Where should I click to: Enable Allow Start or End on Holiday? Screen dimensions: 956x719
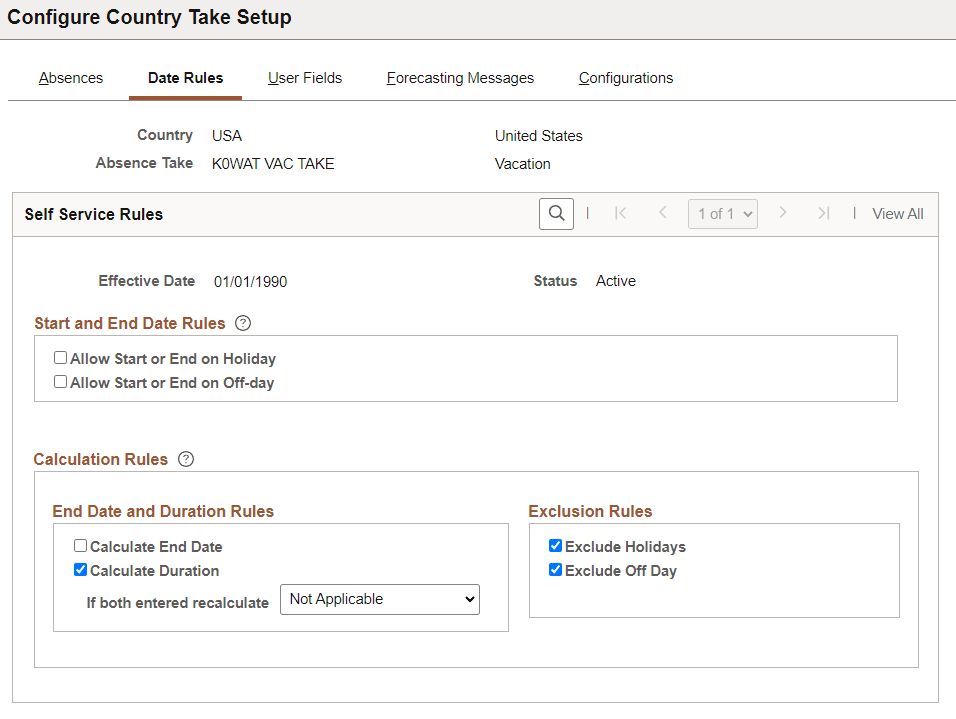pos(60,357)
